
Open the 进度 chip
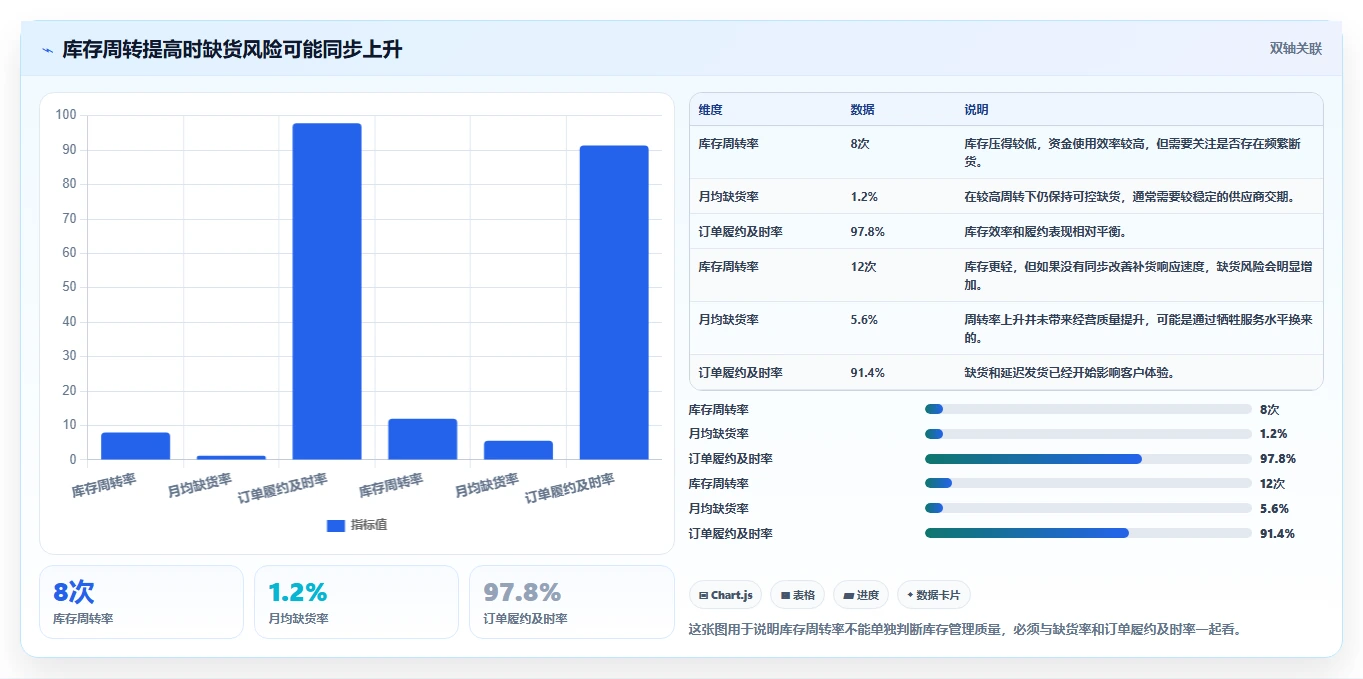861,595
